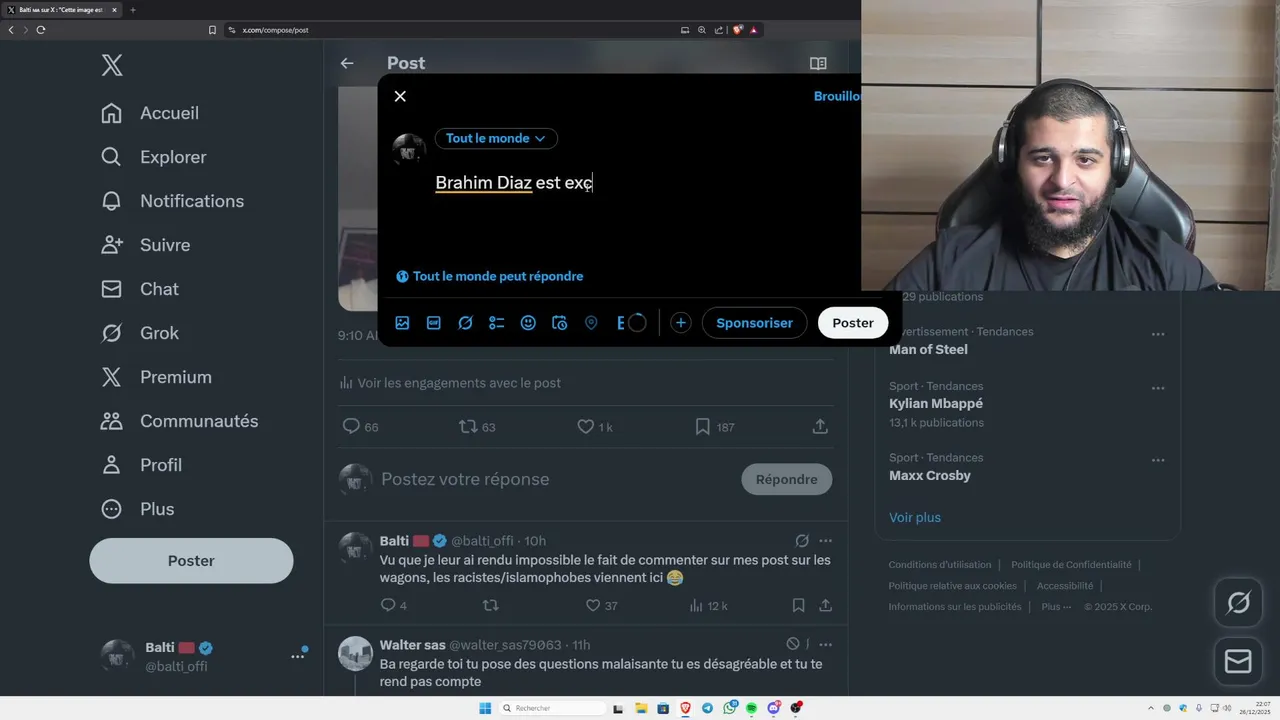1280x720 pixels.
Task: Click the sidebar Poster button
Action: (191, 561)
